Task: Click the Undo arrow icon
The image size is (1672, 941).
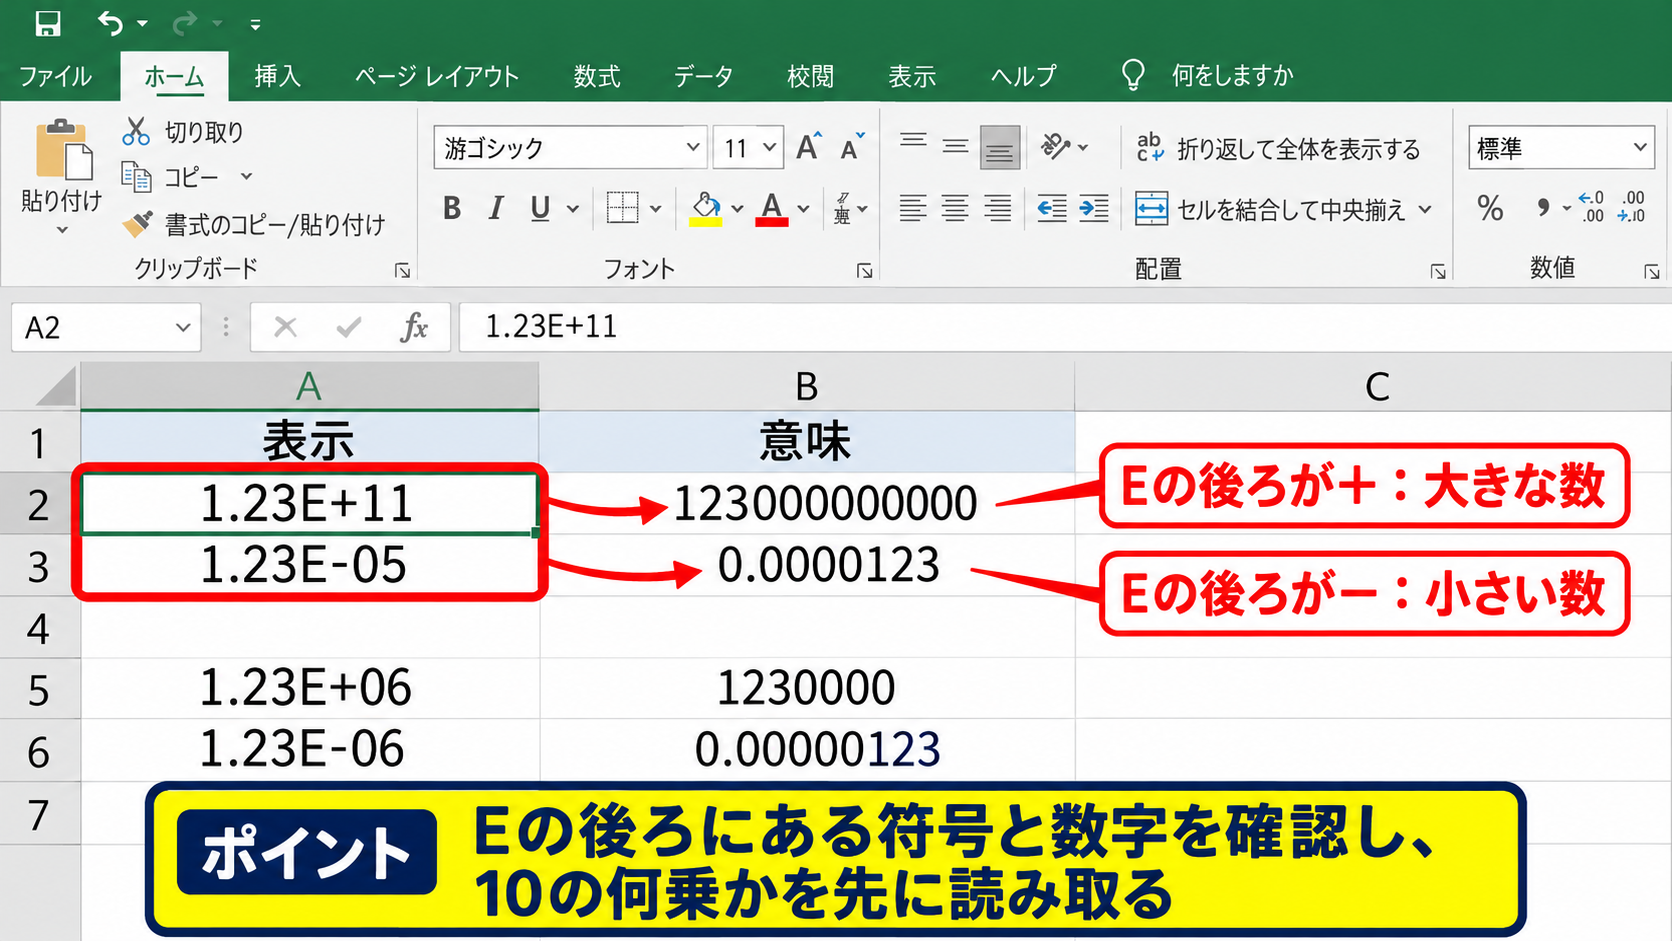Action: (x=111, y=23)
